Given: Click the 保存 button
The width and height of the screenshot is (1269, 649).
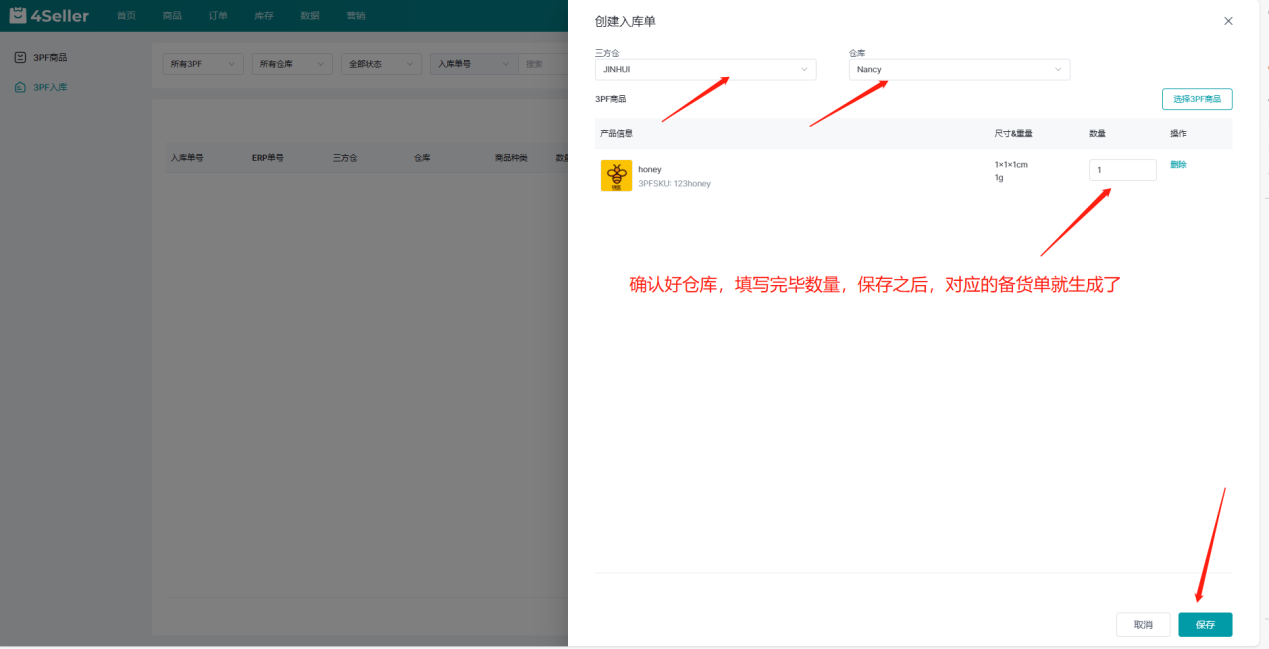Looking at the screenshot, I should coord(1205,624).
